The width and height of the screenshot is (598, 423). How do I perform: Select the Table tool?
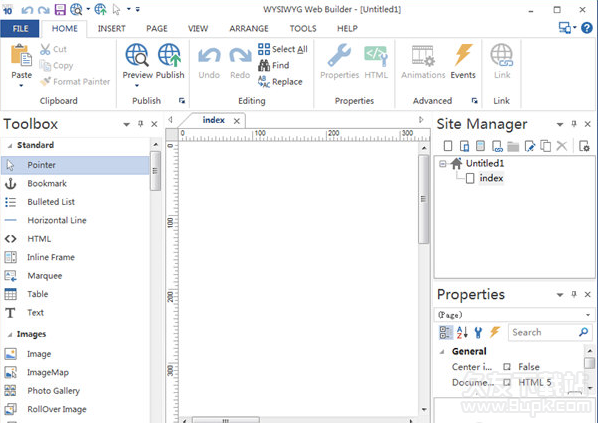tap(76, 294)
